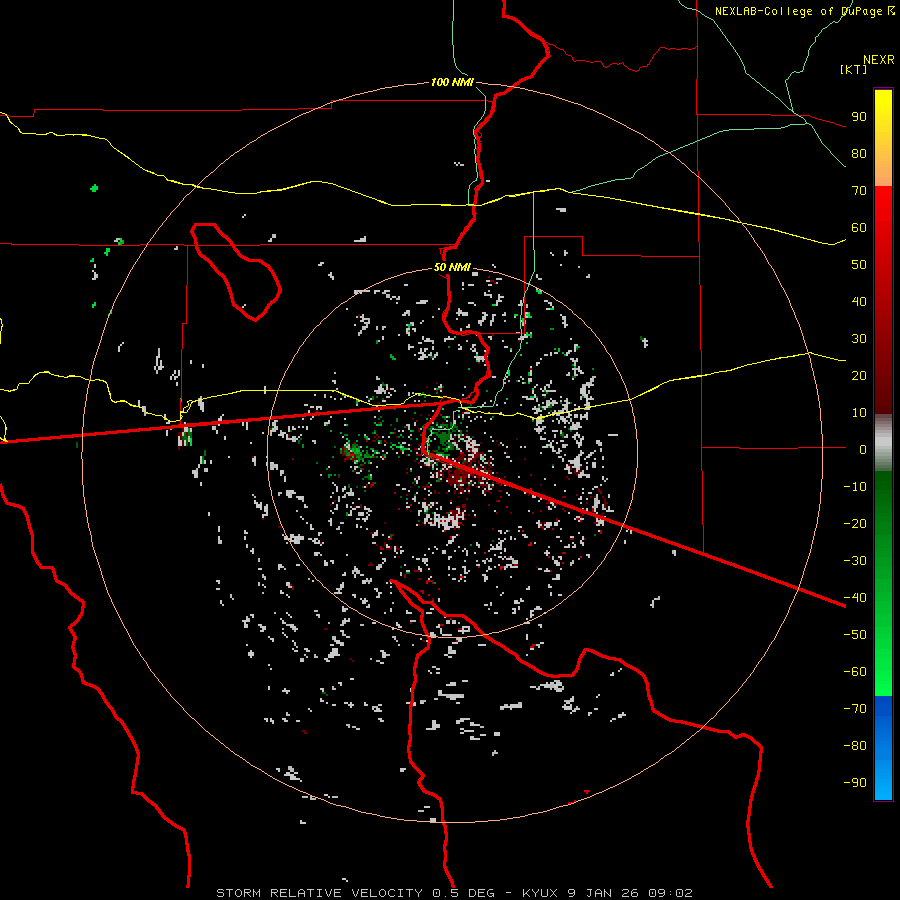
Task: Click the NEXLAB-College of DuPage credit text
Action: point(800,11)
